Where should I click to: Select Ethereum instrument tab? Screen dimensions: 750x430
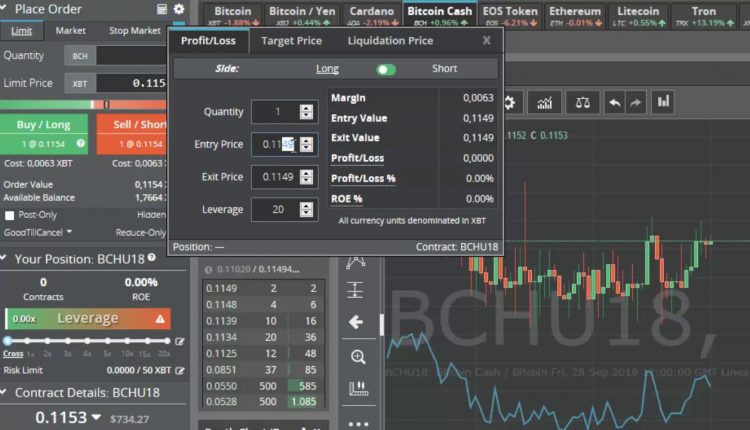pyautogui.click(x=575, y=15)
